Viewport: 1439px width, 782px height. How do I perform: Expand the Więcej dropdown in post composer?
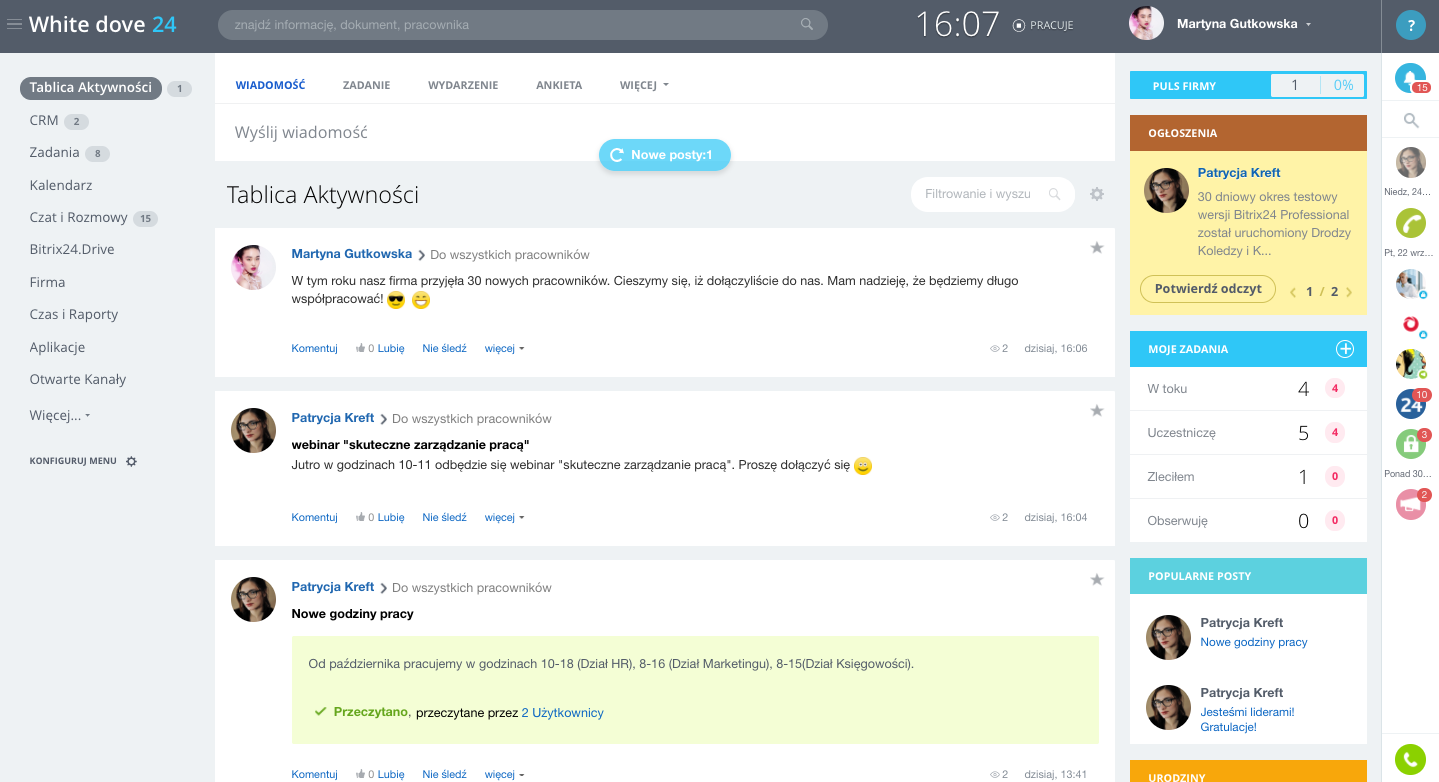tap(643, 86)
